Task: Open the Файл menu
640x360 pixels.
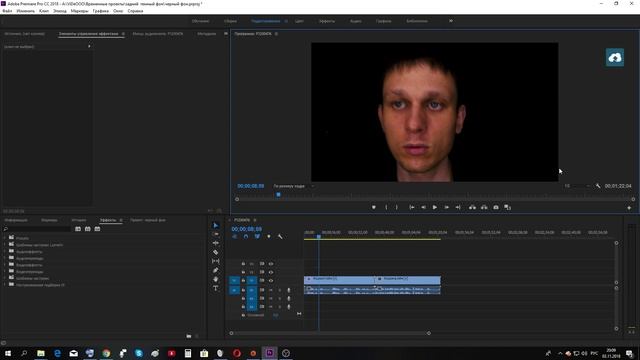Action: pos(7,11)
